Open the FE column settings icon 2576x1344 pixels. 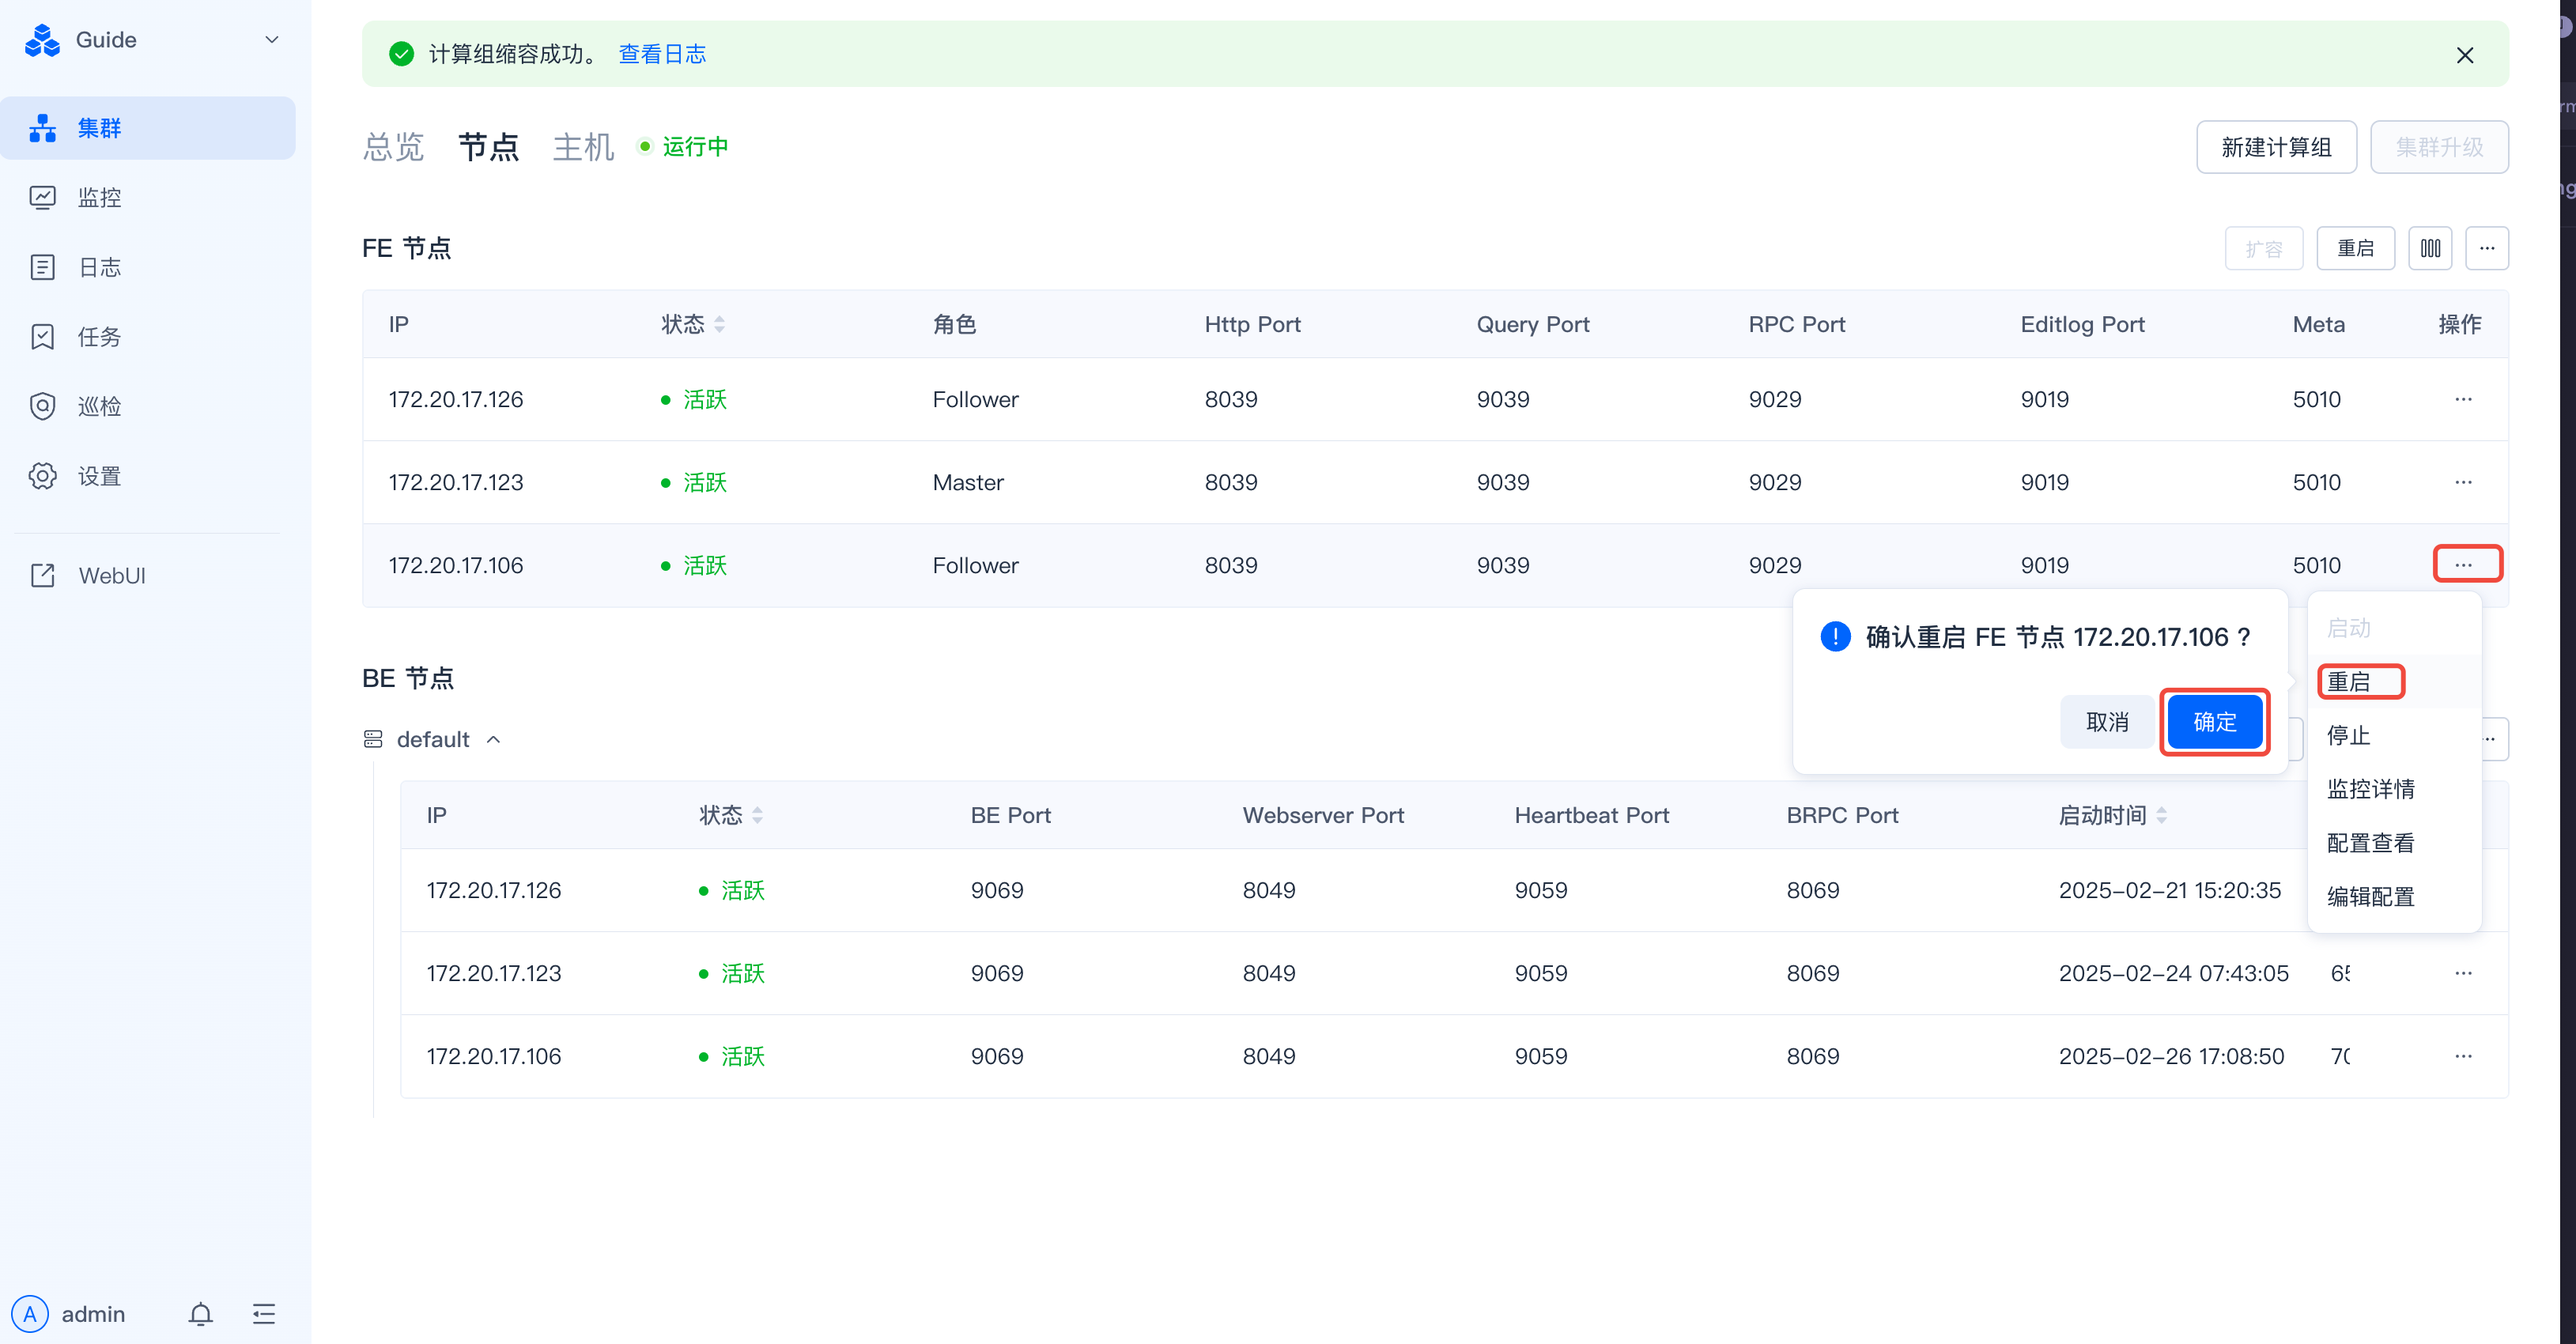[x=2430, y=248]
